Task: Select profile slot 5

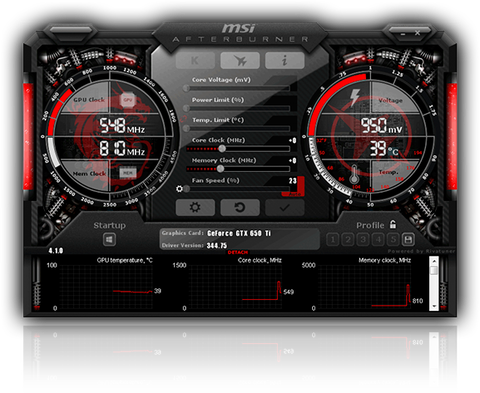Action: 393,239
